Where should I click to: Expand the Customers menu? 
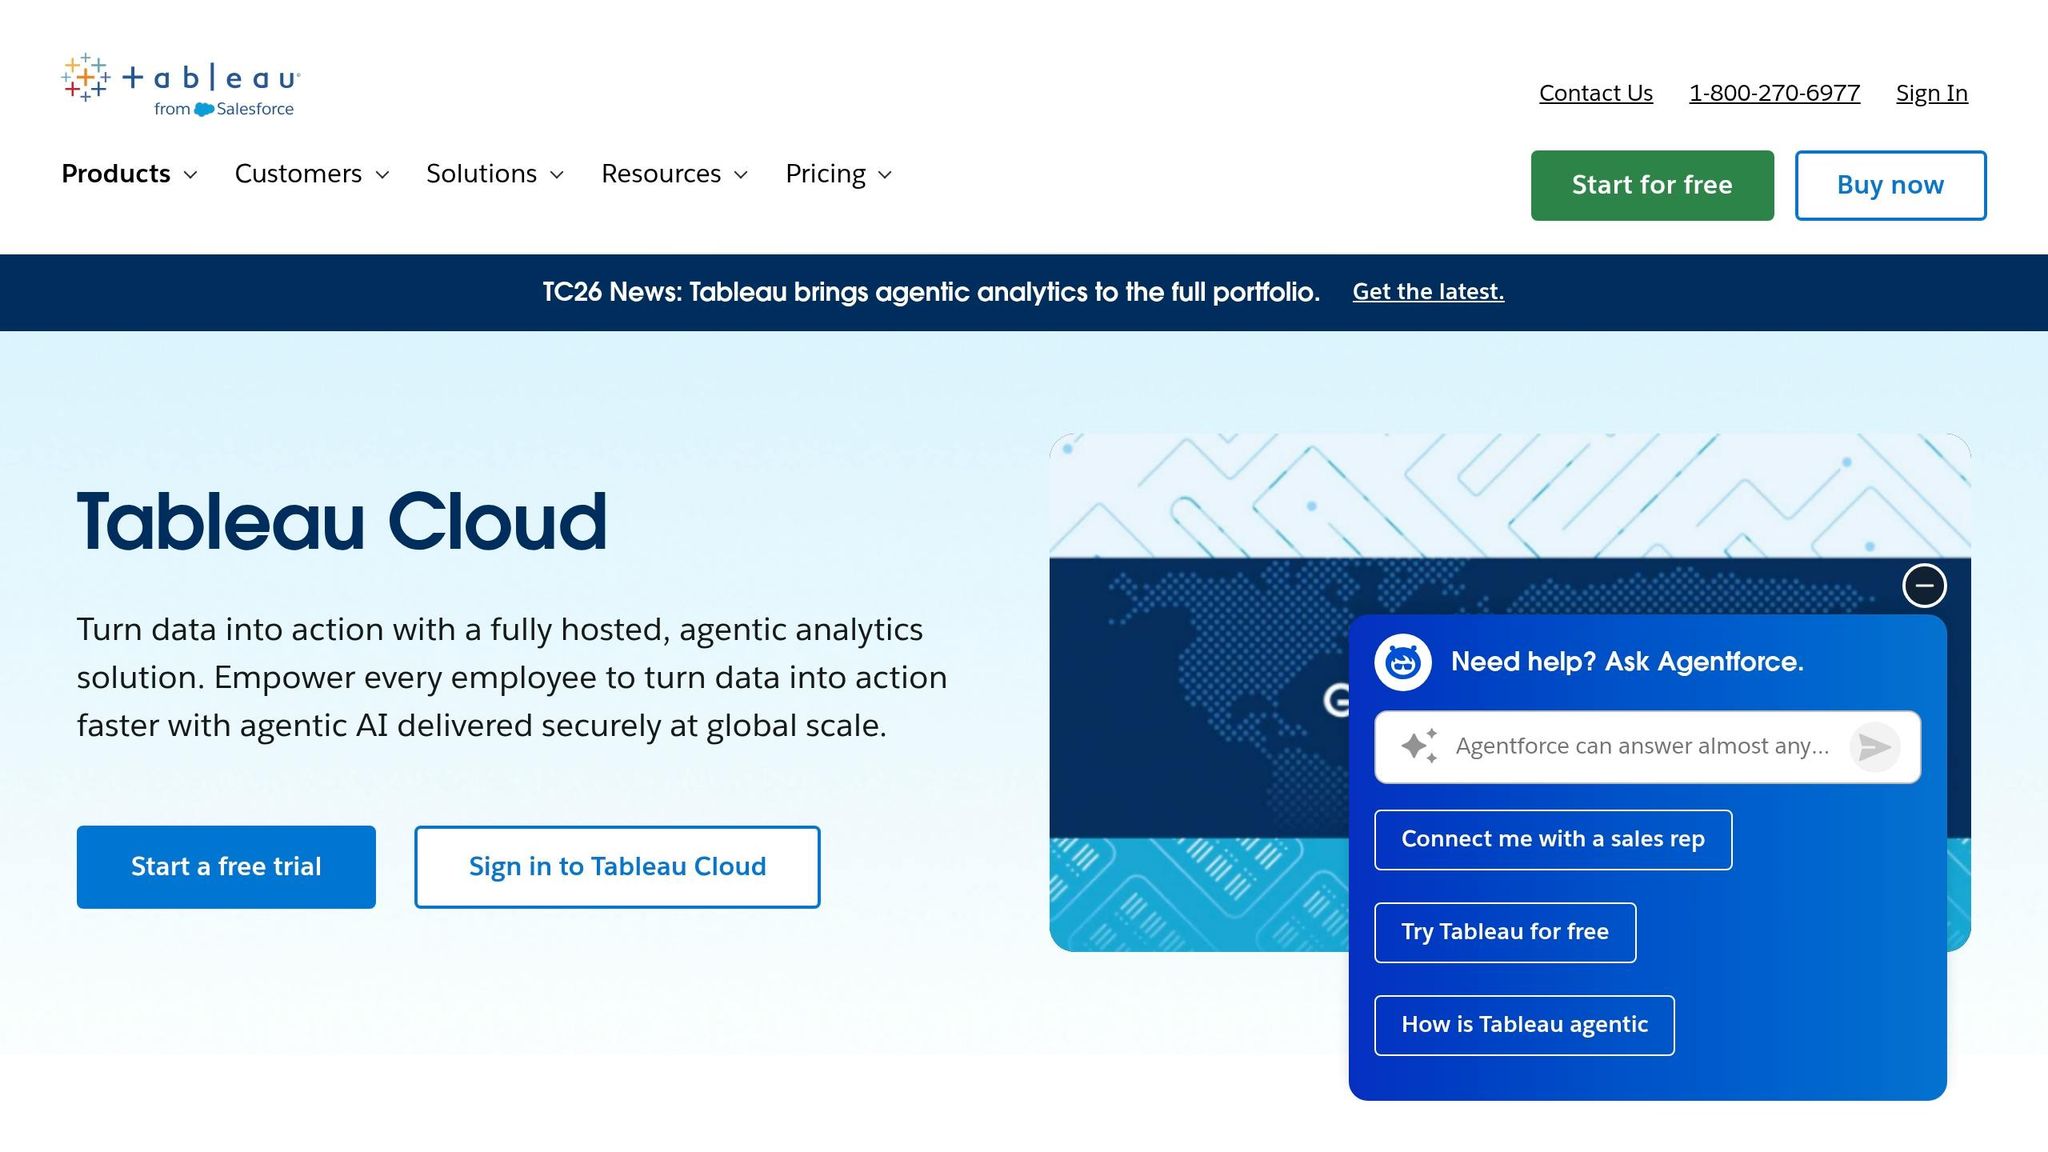pos(312,174)
